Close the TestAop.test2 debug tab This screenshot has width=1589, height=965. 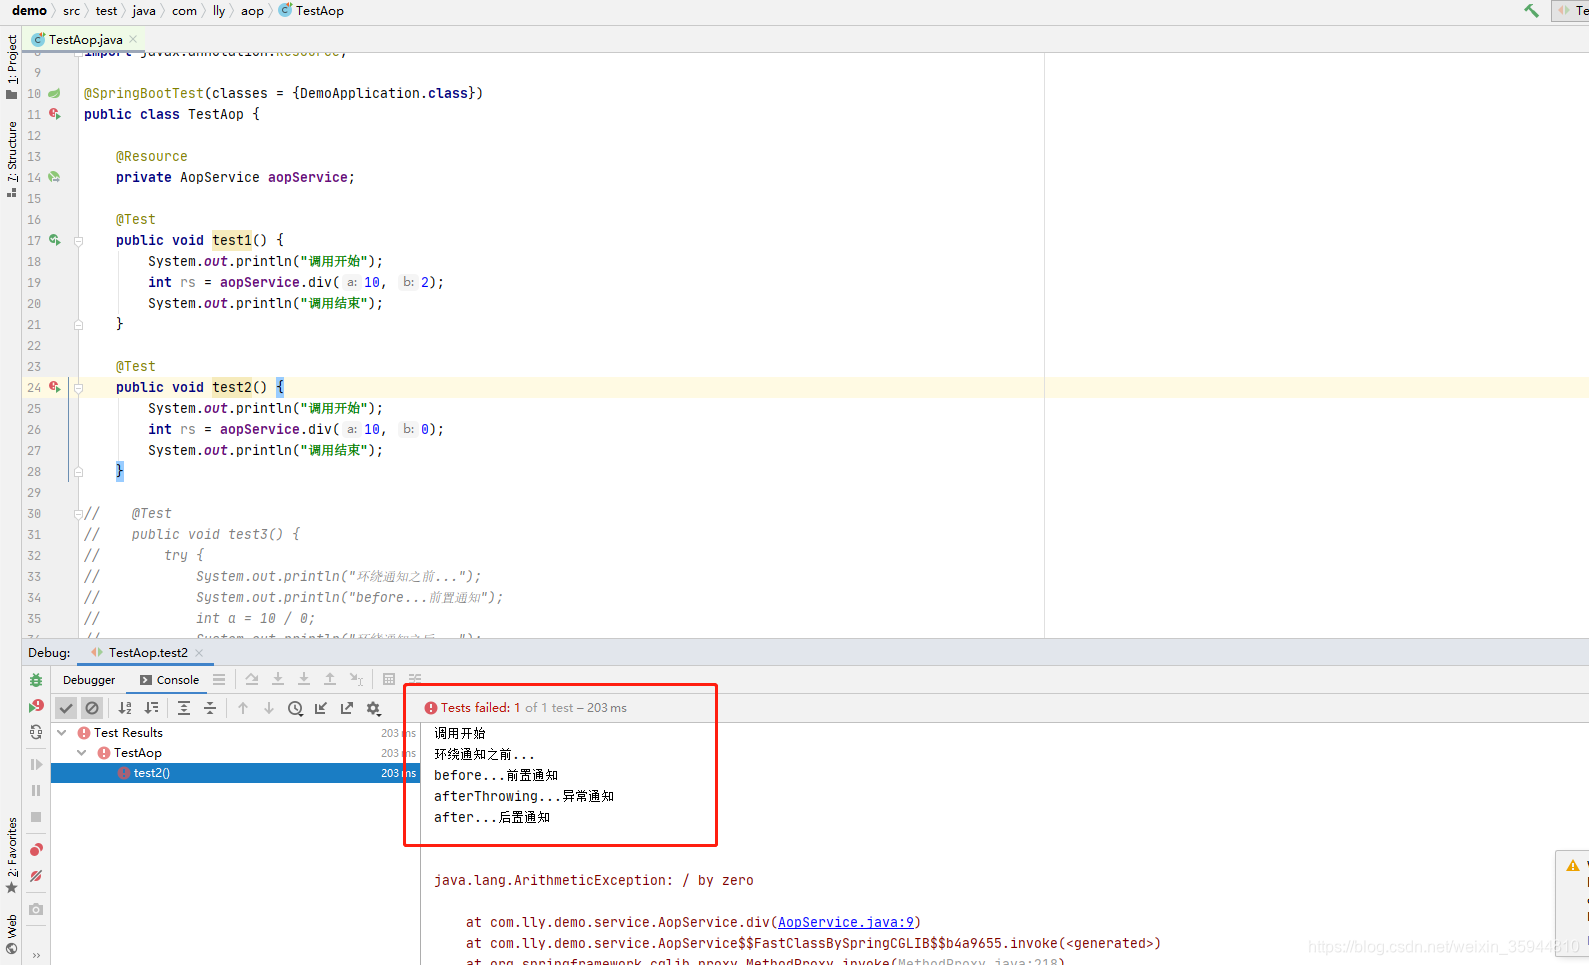coord(199,653)
